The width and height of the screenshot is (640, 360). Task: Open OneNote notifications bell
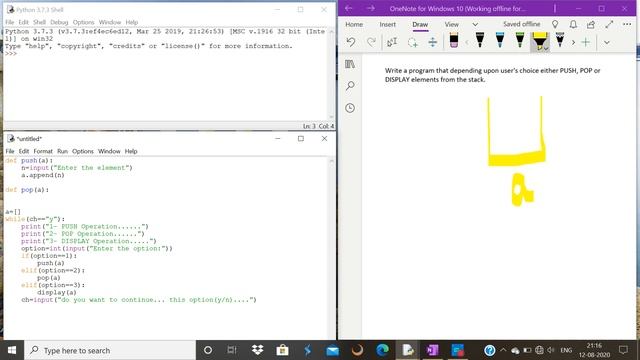click(573, 24)
